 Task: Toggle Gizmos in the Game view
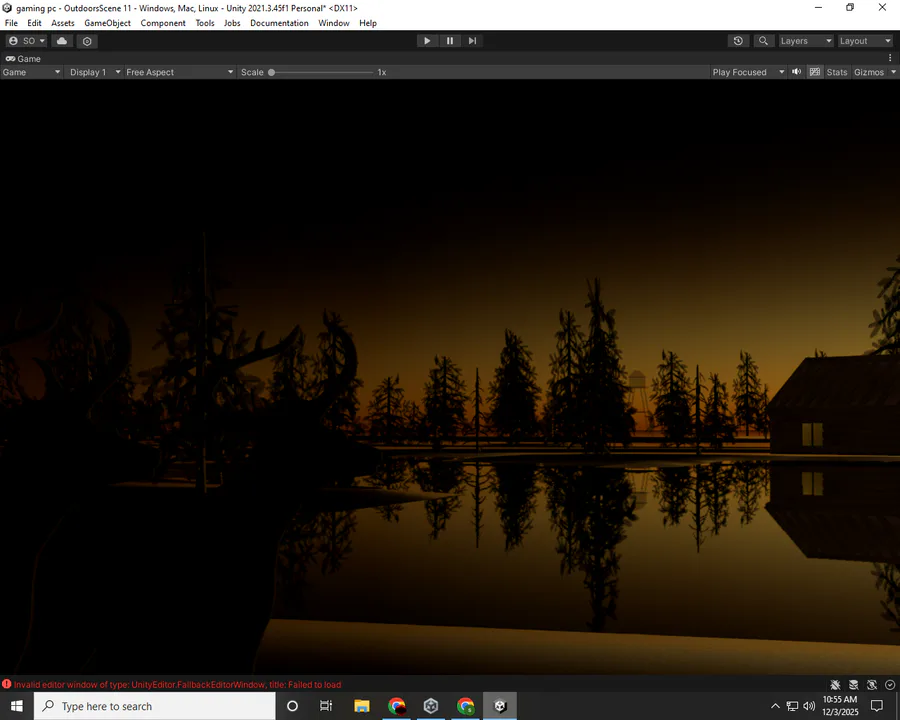(869, 72)
